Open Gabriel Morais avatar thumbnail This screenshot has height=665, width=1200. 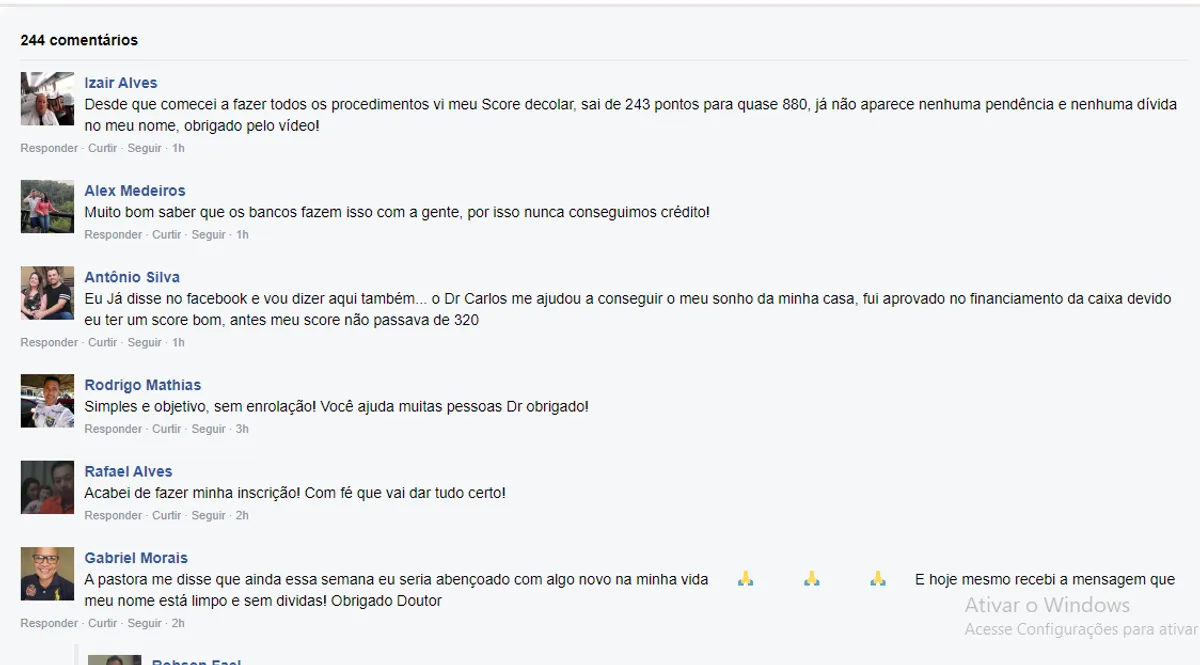[47, 574]
